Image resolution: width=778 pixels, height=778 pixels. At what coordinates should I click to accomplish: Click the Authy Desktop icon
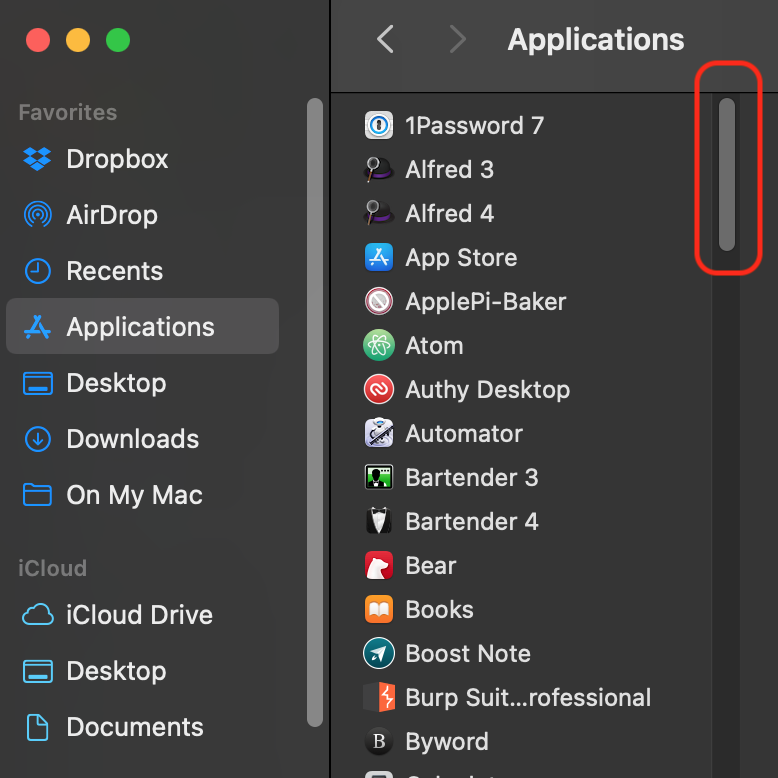[x=379, y=390]
